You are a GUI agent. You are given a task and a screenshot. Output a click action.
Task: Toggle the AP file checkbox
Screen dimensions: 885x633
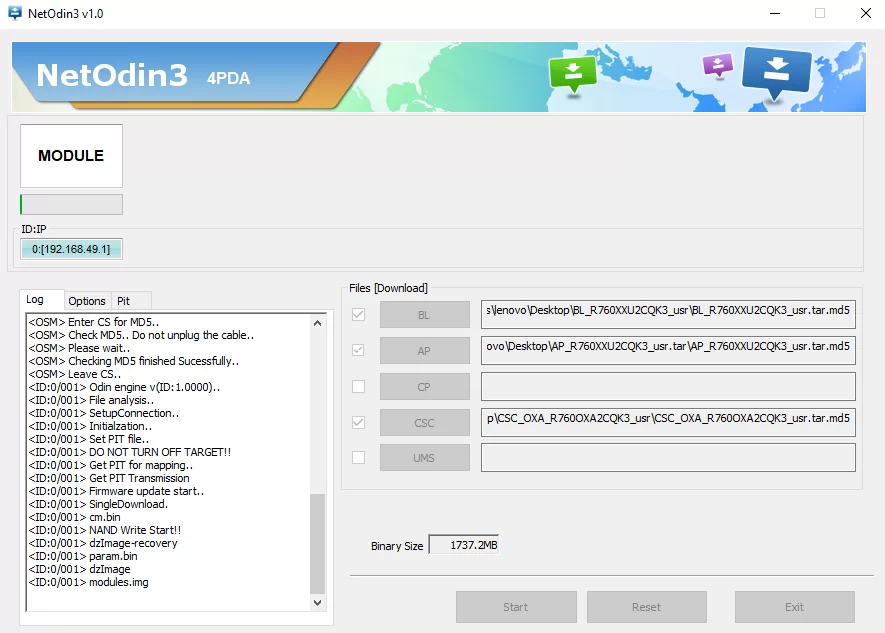tap(359, 351)
